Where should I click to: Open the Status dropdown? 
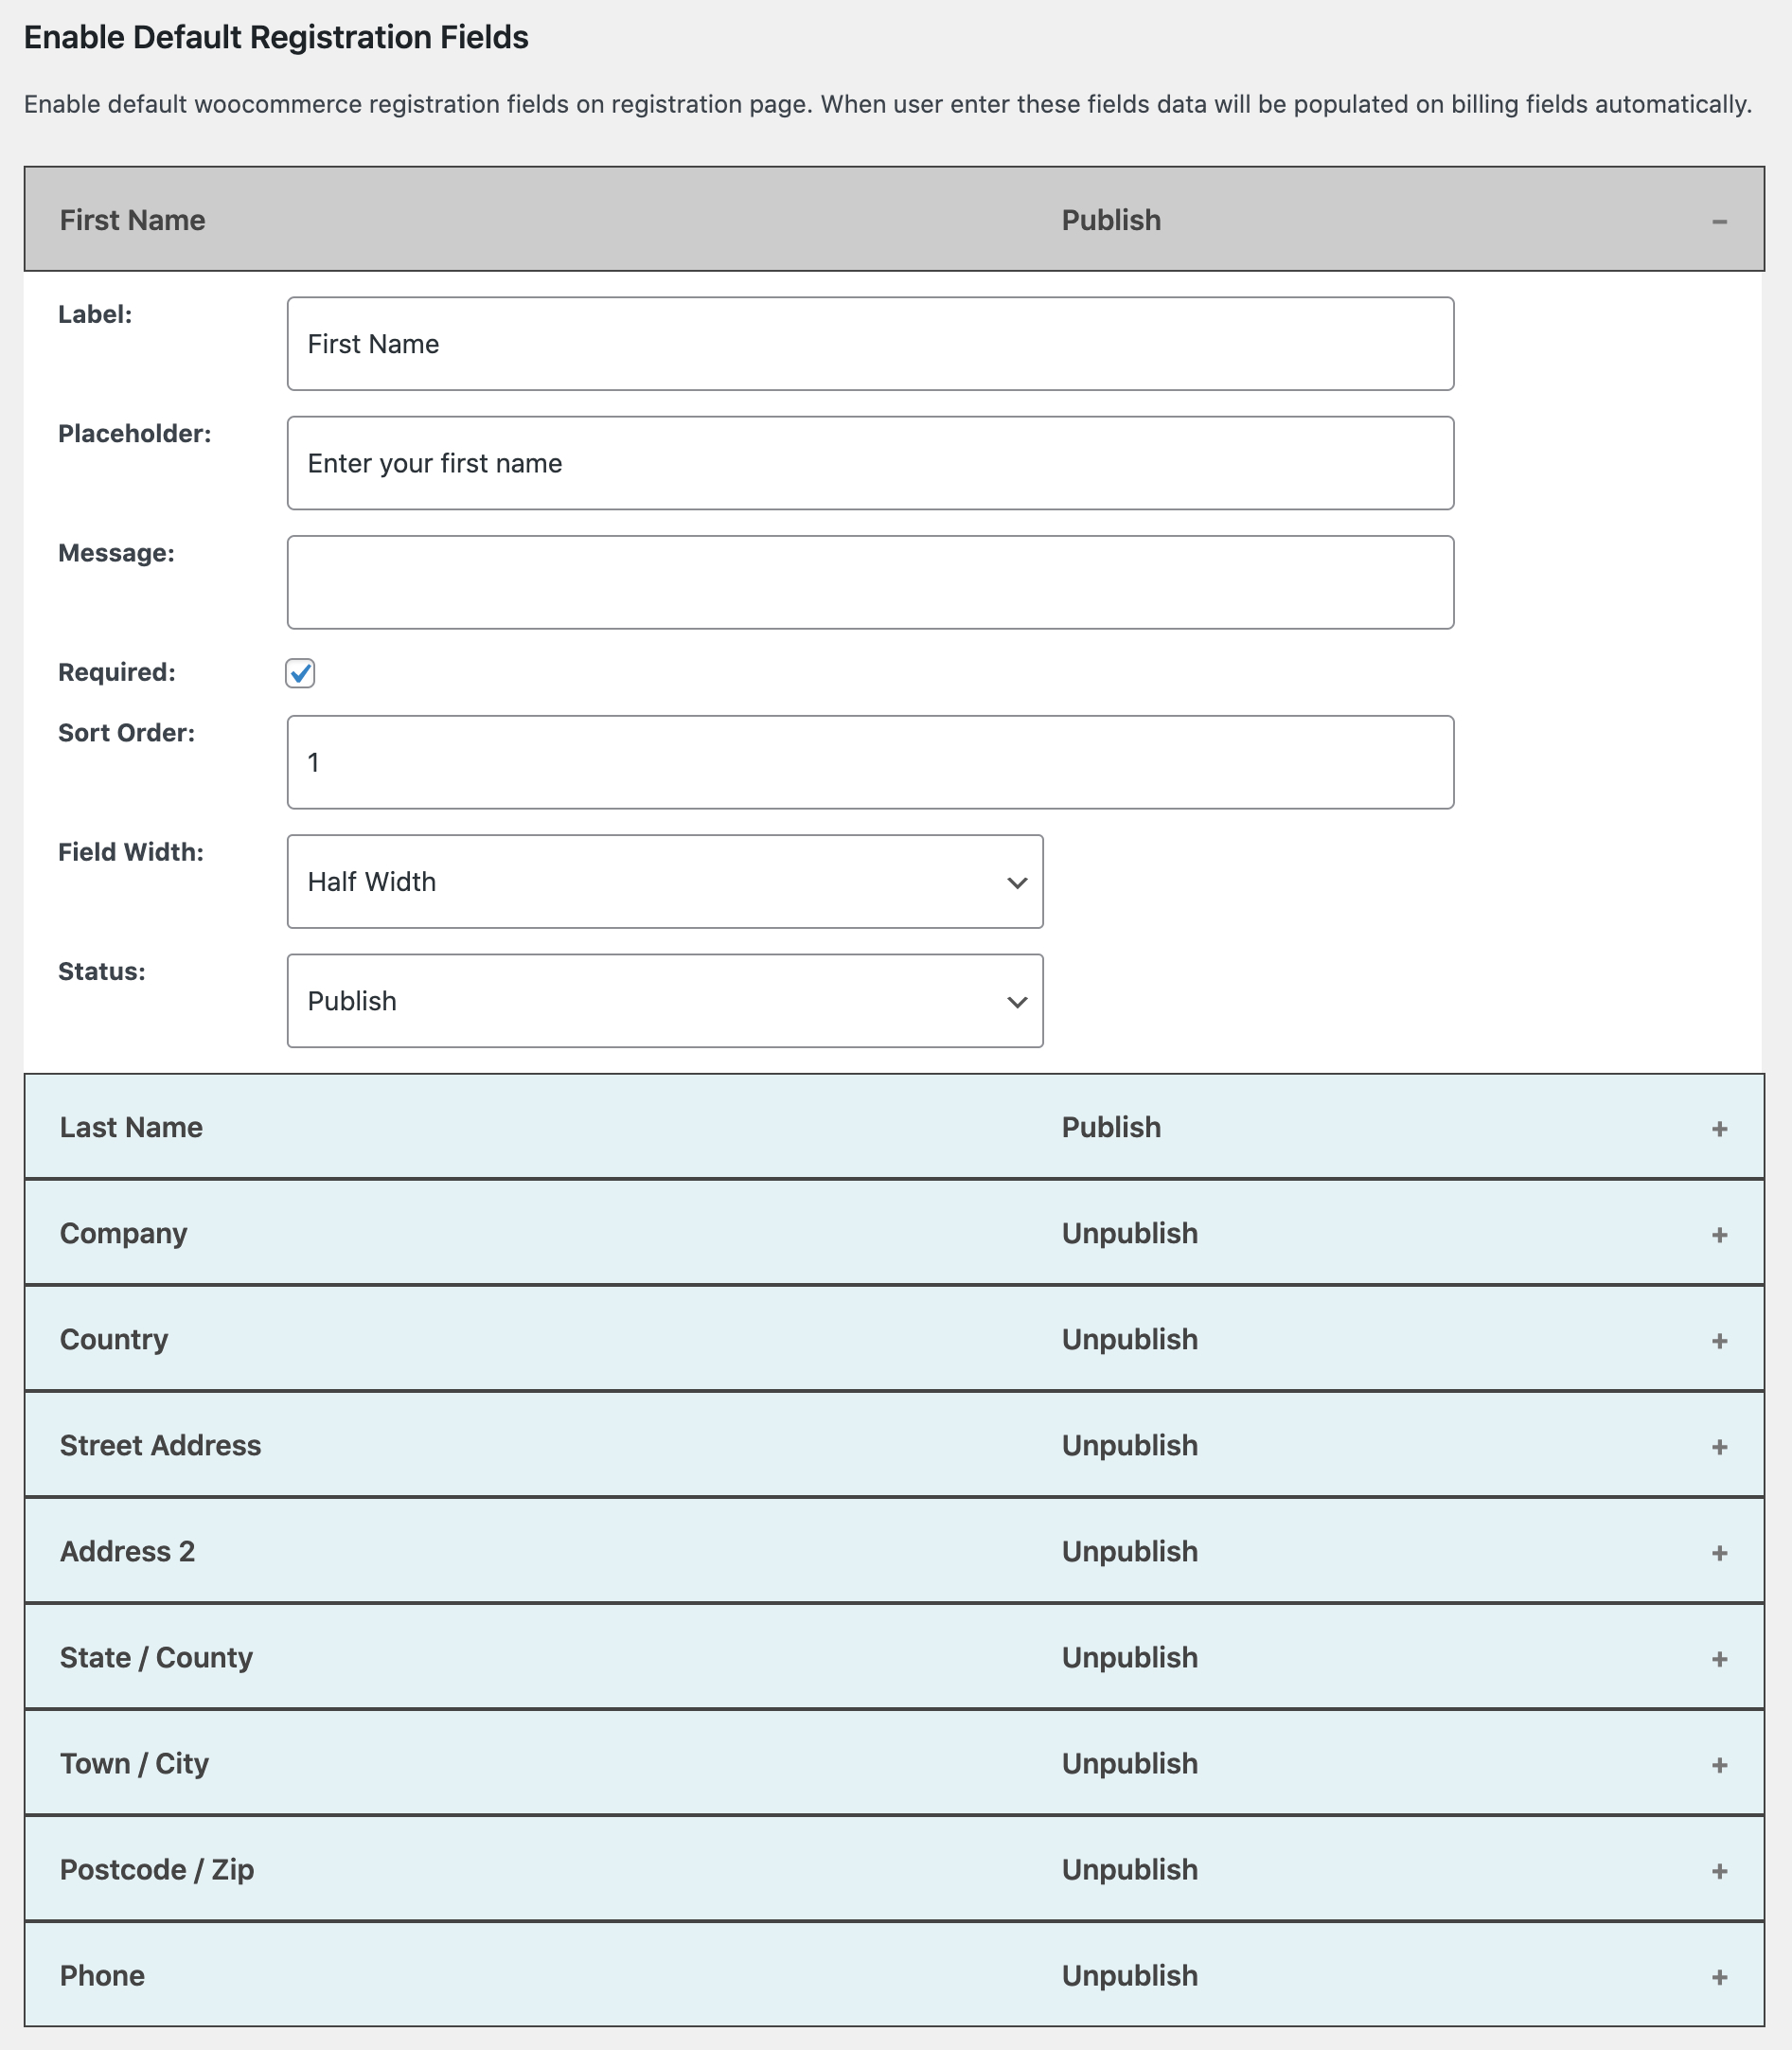pos(664,1001)
